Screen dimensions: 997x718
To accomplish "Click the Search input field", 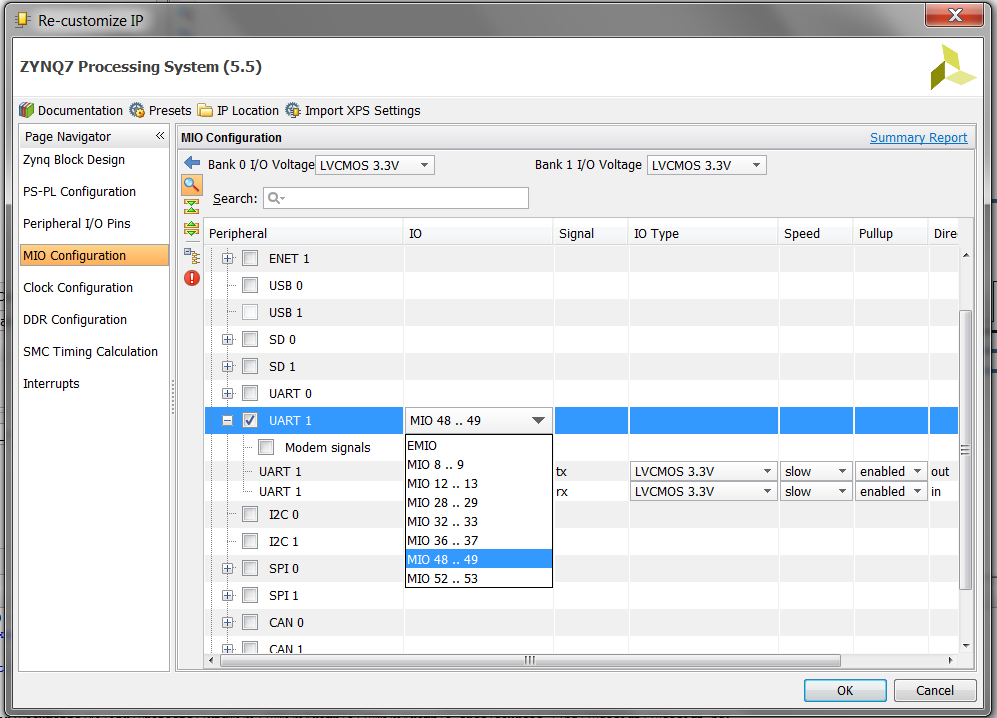I will (396, 198).
